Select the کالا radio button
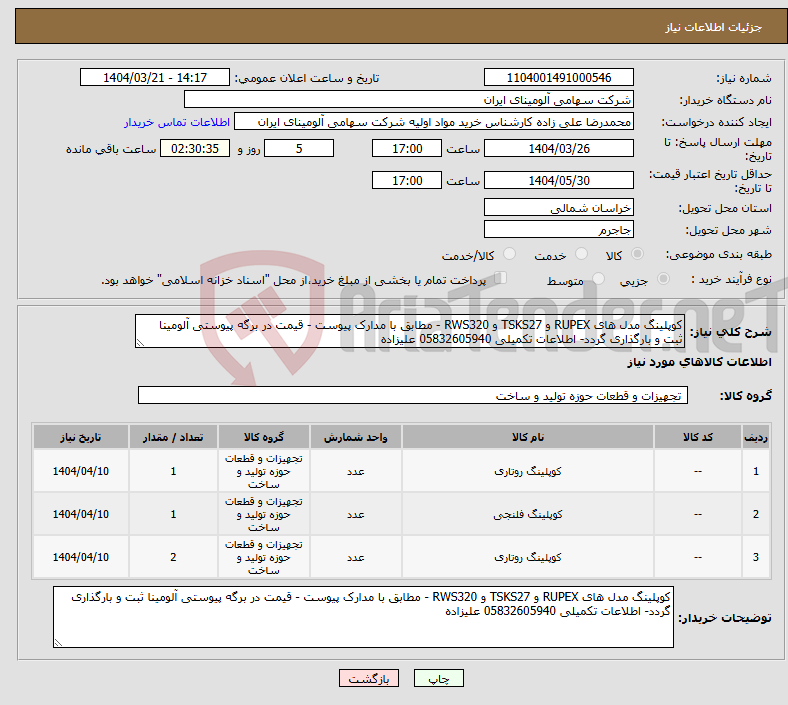Viewport: 788px width, 705px height. [x=637, y=254]
